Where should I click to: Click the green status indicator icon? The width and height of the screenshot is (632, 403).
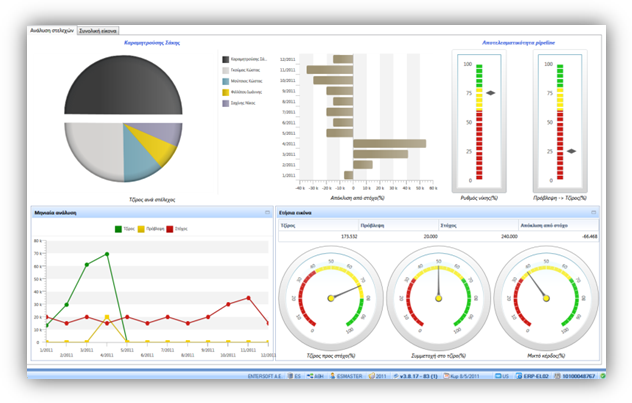click(x=603, y=376)
